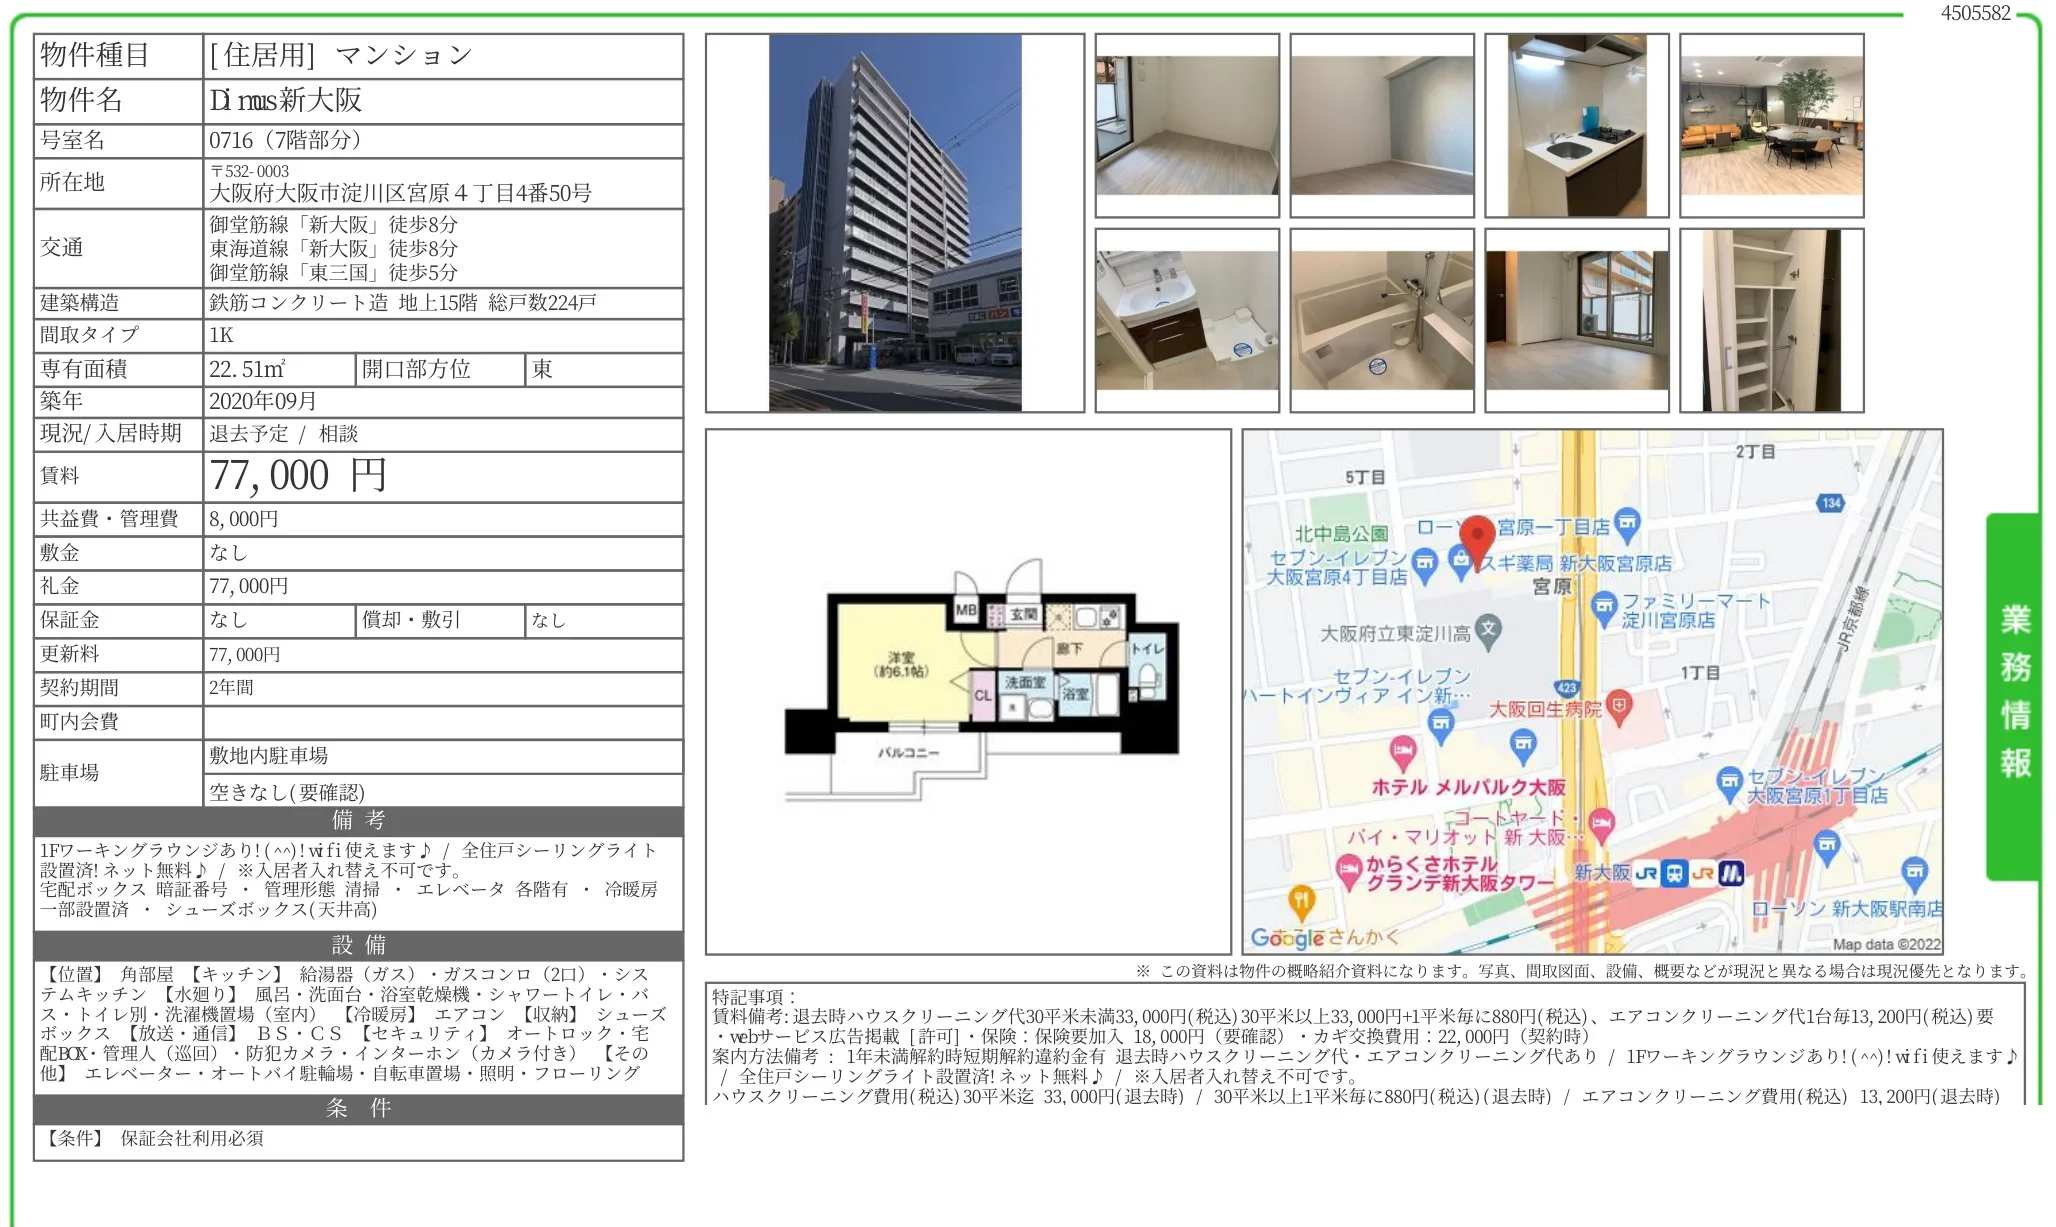Click the route 423 road shield icon

[x=1568, y=687]
